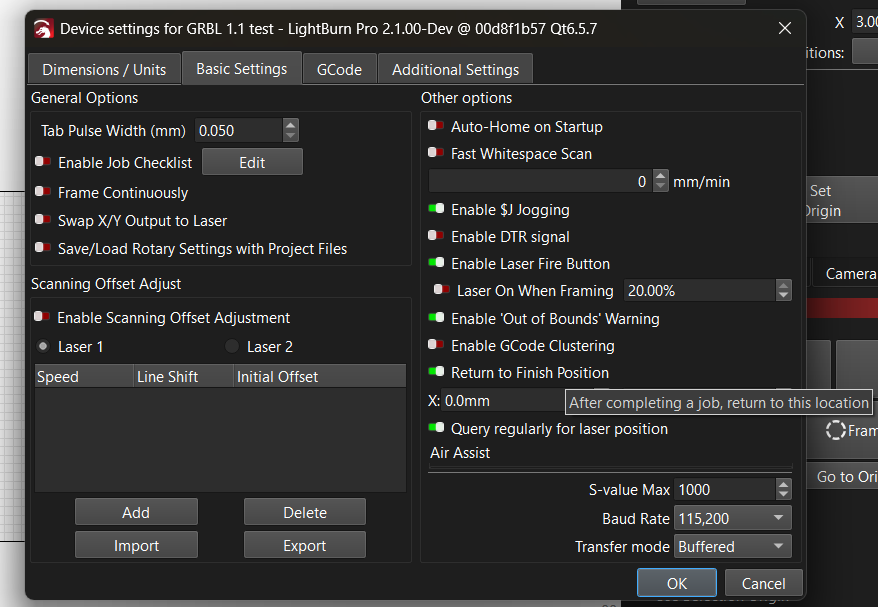Click the S-value Max field
The image size is (878, 607).
[725, 489]
